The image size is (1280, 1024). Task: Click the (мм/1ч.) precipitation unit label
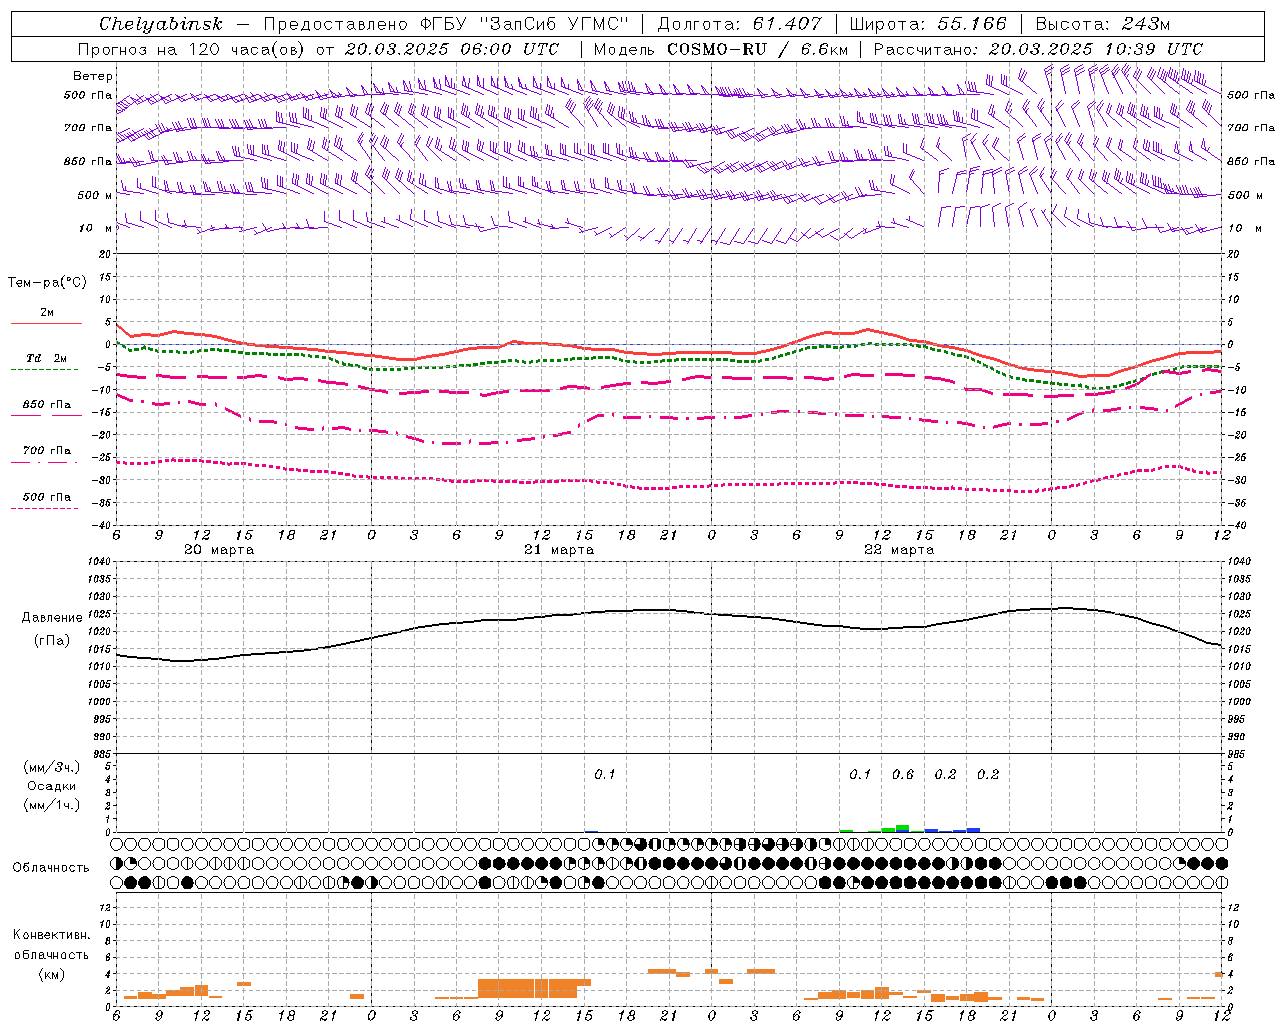51,805
